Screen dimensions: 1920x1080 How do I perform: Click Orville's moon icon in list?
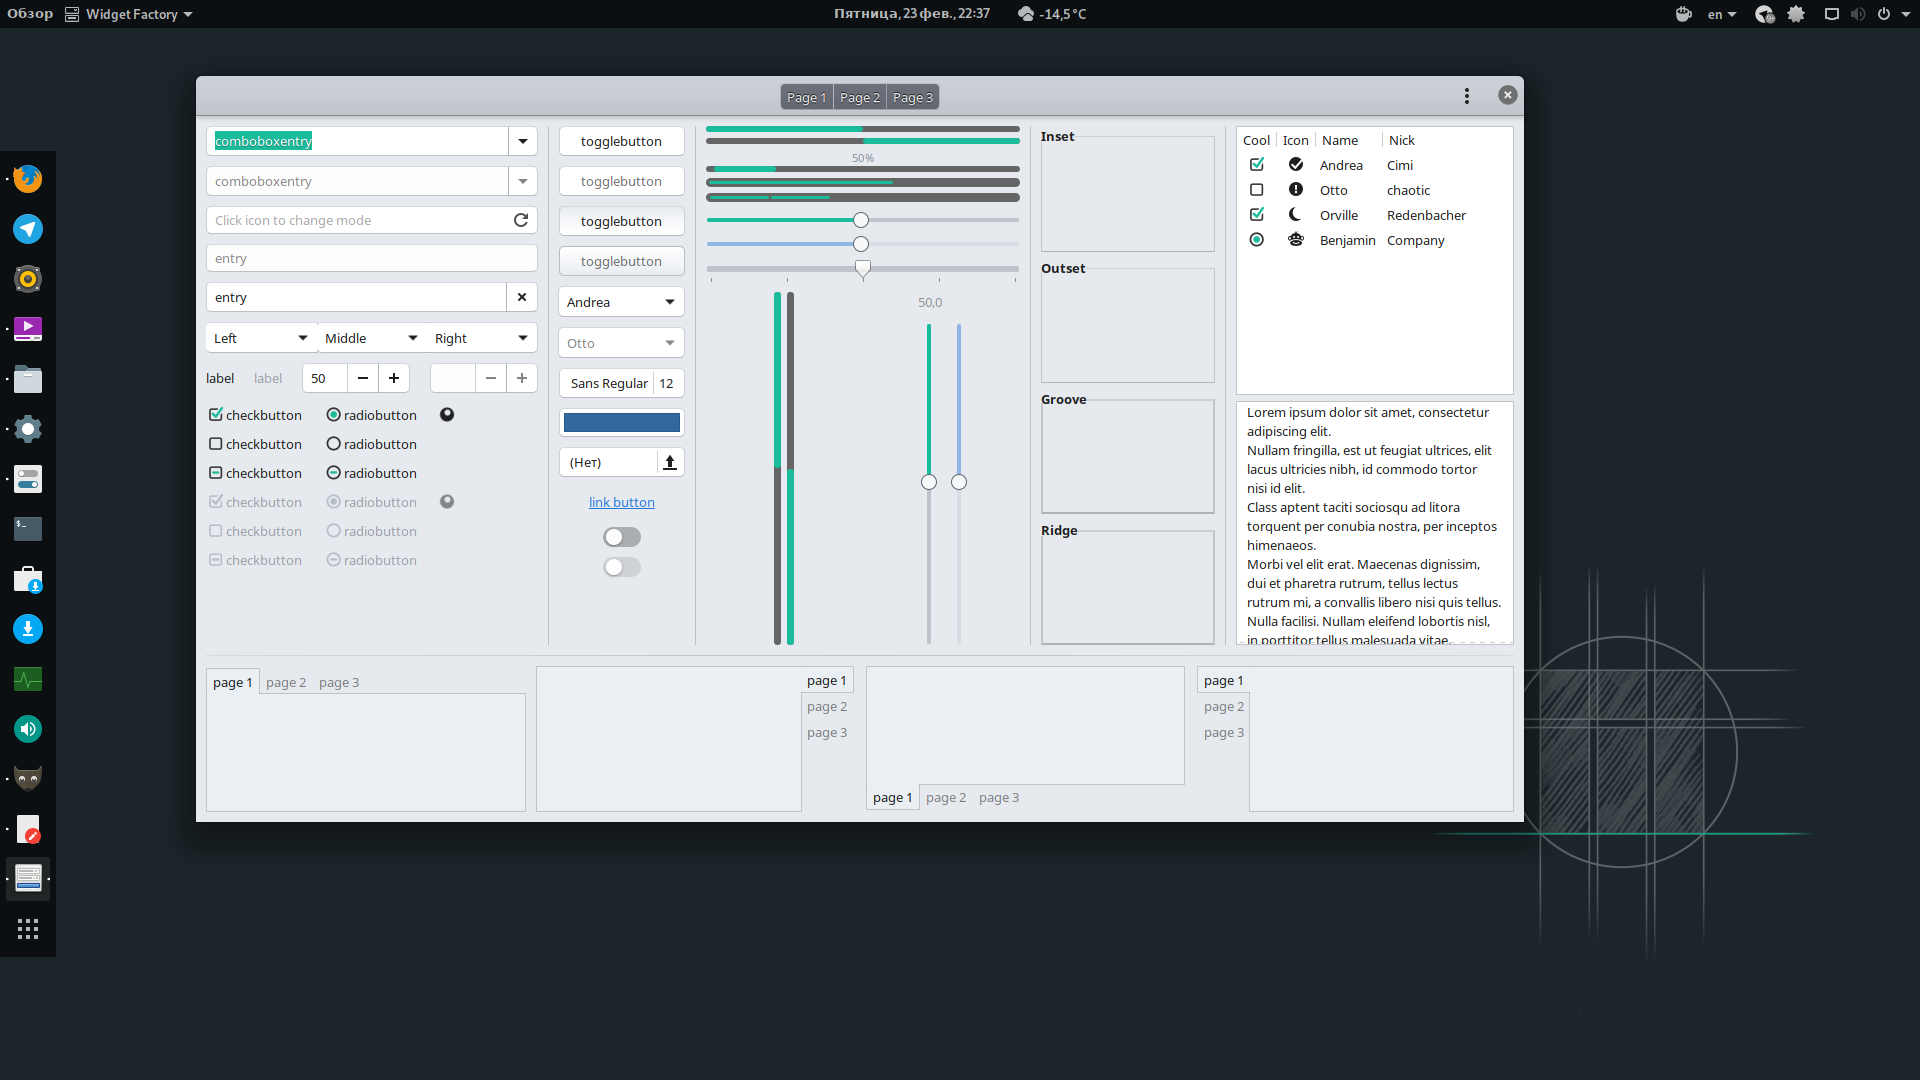[1296, 215]
